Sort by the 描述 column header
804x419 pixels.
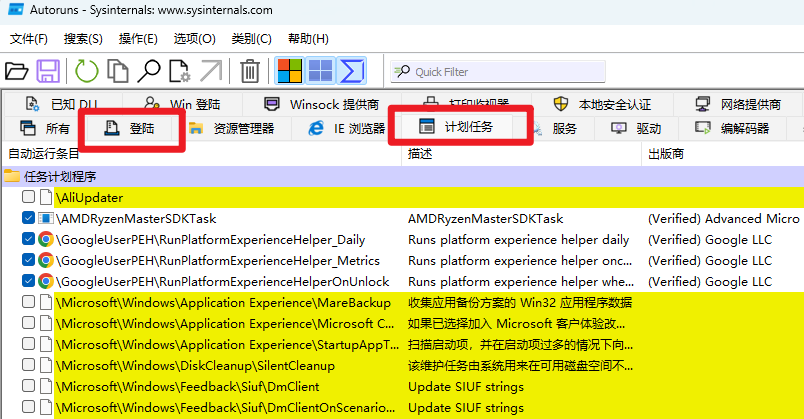pos(521,154)
